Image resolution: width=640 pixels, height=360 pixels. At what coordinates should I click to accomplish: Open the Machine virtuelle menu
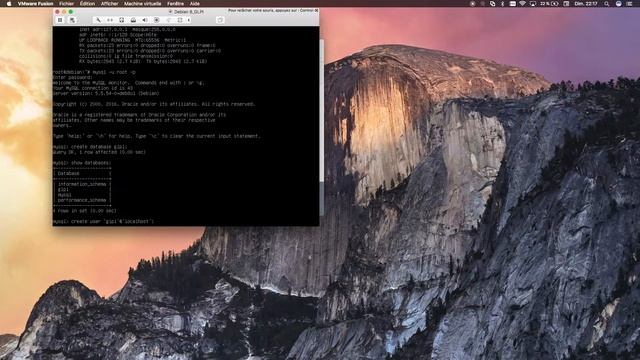[142, 4]
